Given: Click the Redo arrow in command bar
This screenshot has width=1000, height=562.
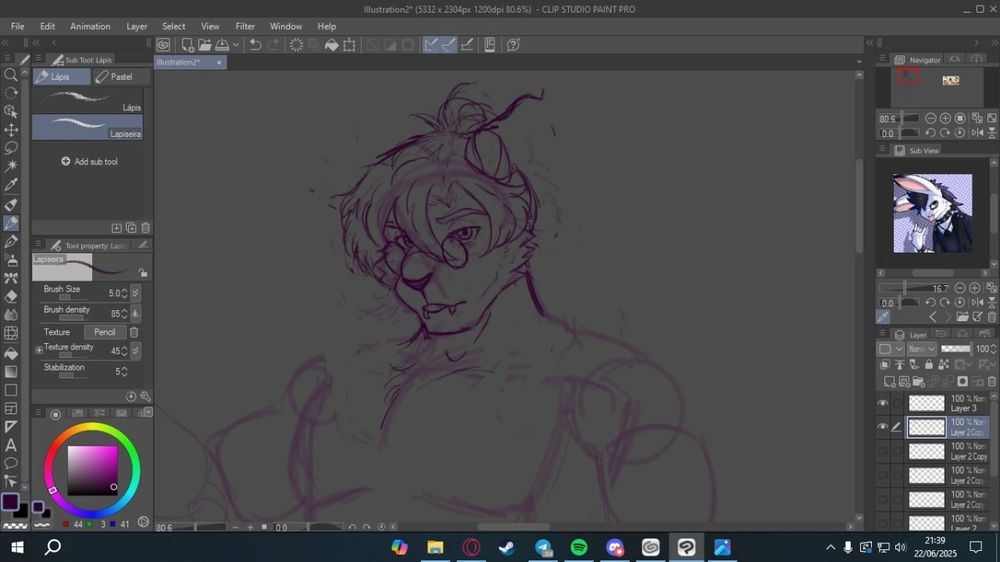Looking at the screenshot, I should coord(273,45).
